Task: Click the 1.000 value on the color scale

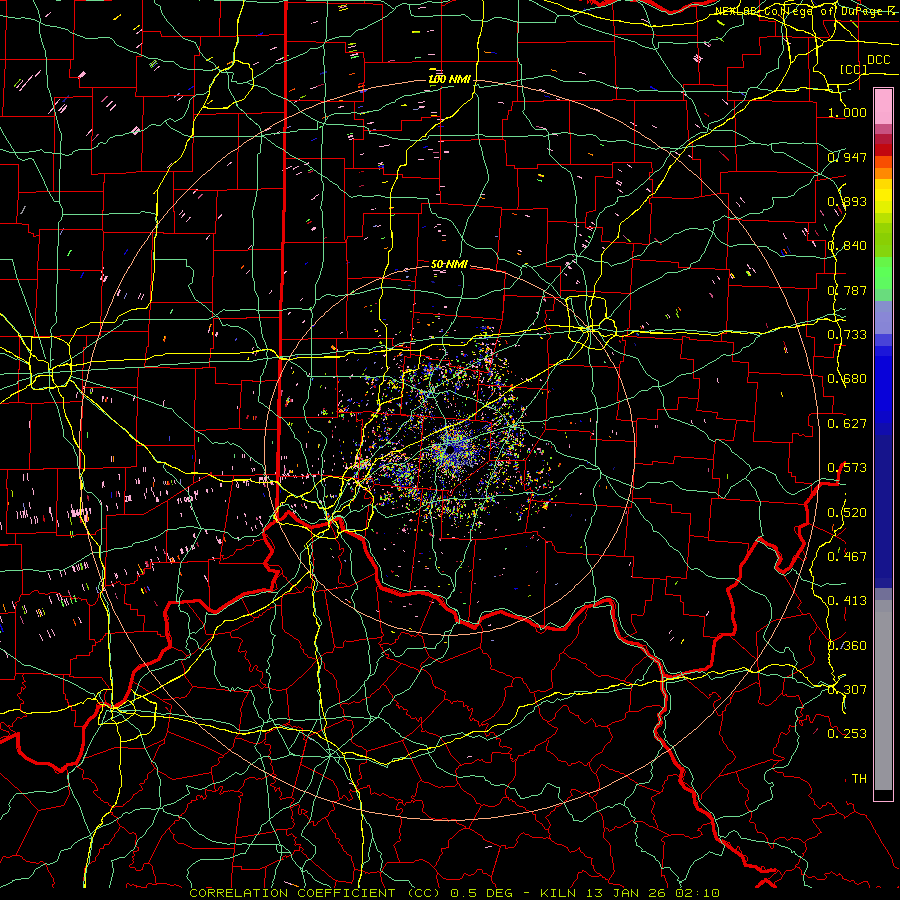Action: [x=847, y=112]
